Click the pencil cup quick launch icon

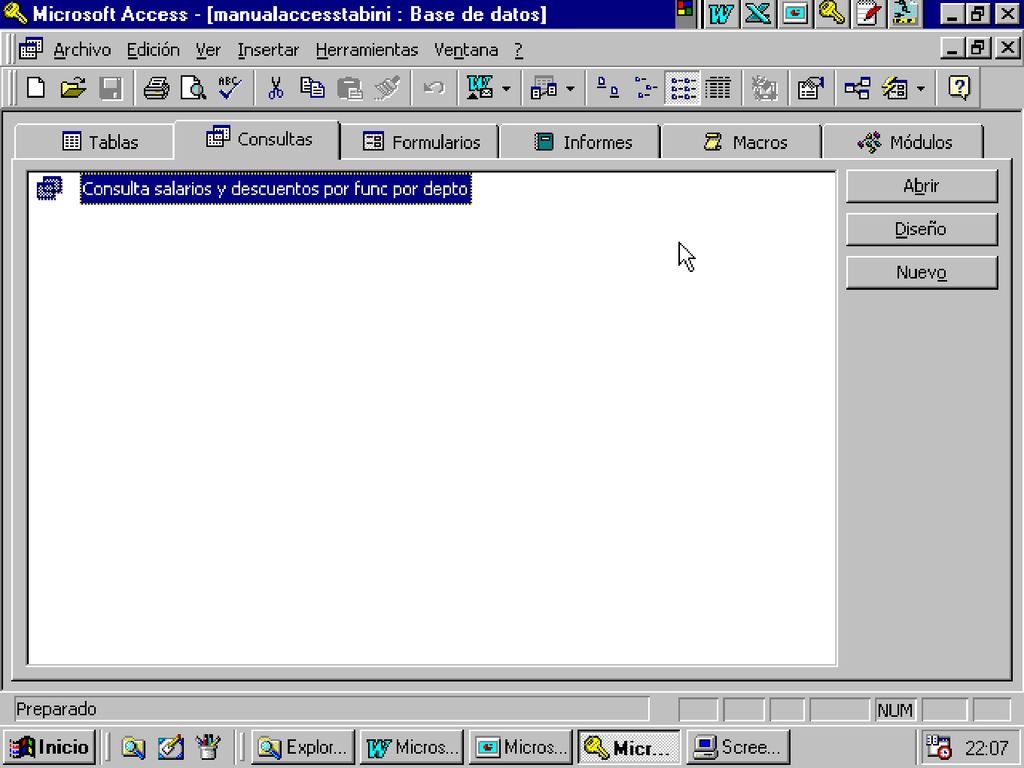click(208, 747)
